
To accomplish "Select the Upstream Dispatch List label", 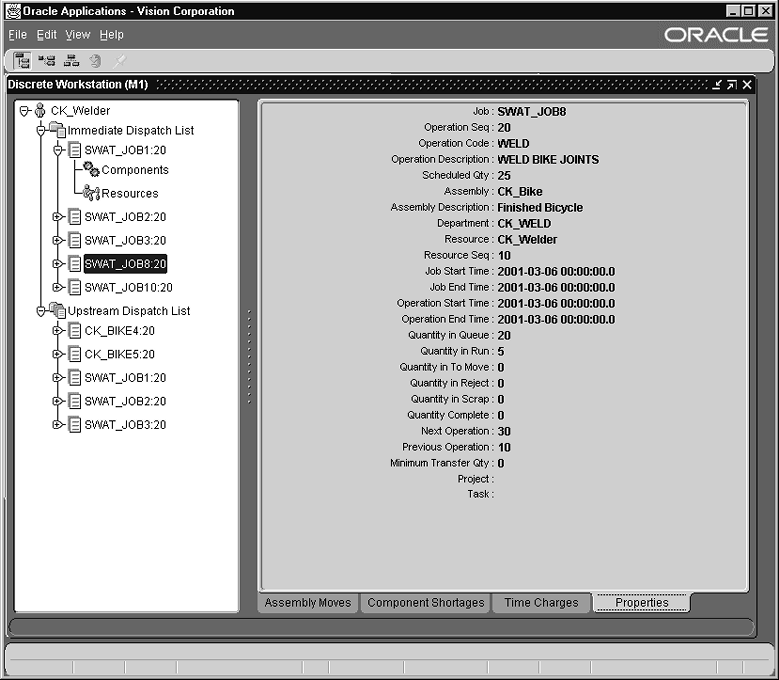I will 129,311.
